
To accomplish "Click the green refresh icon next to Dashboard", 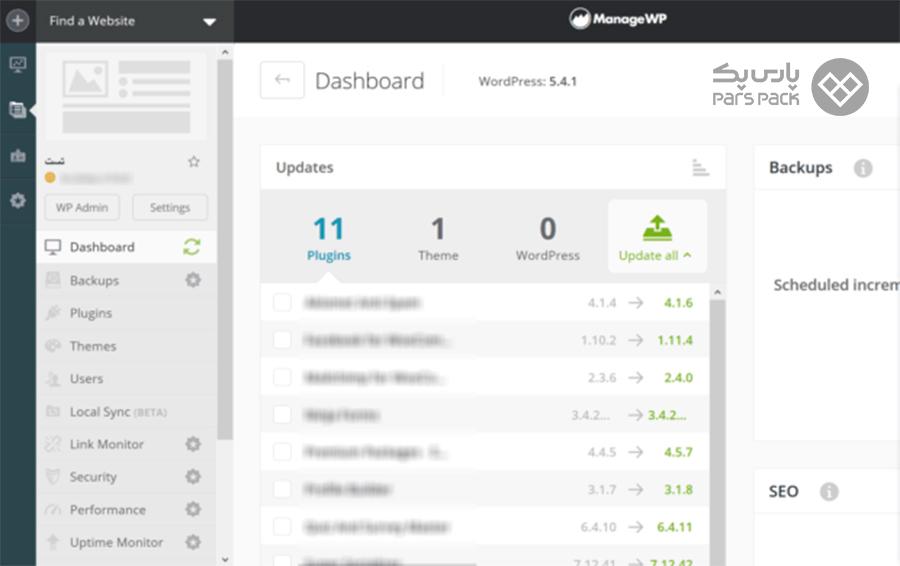I will pyautogui.click(x=192, y=247).
